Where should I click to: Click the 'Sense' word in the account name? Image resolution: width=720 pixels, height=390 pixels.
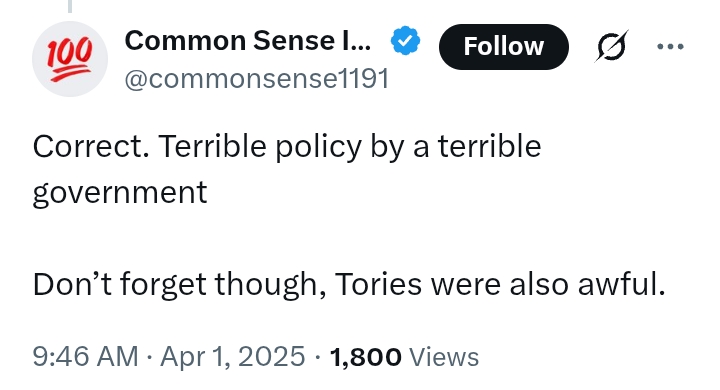pyautogui.click(x=295, y=41)
